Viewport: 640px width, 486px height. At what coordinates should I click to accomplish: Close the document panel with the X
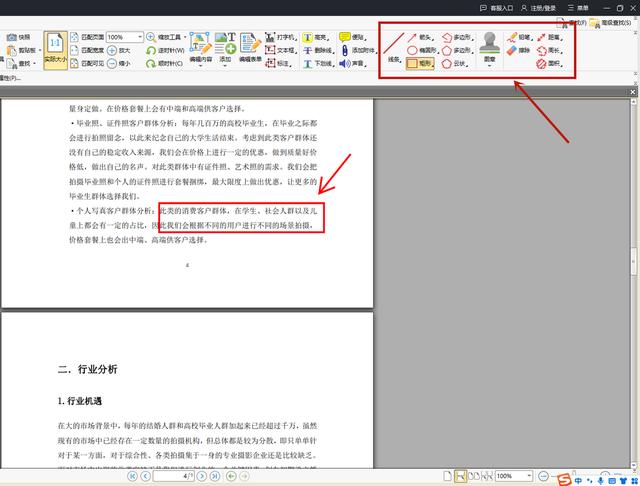(x=633, y=92)
